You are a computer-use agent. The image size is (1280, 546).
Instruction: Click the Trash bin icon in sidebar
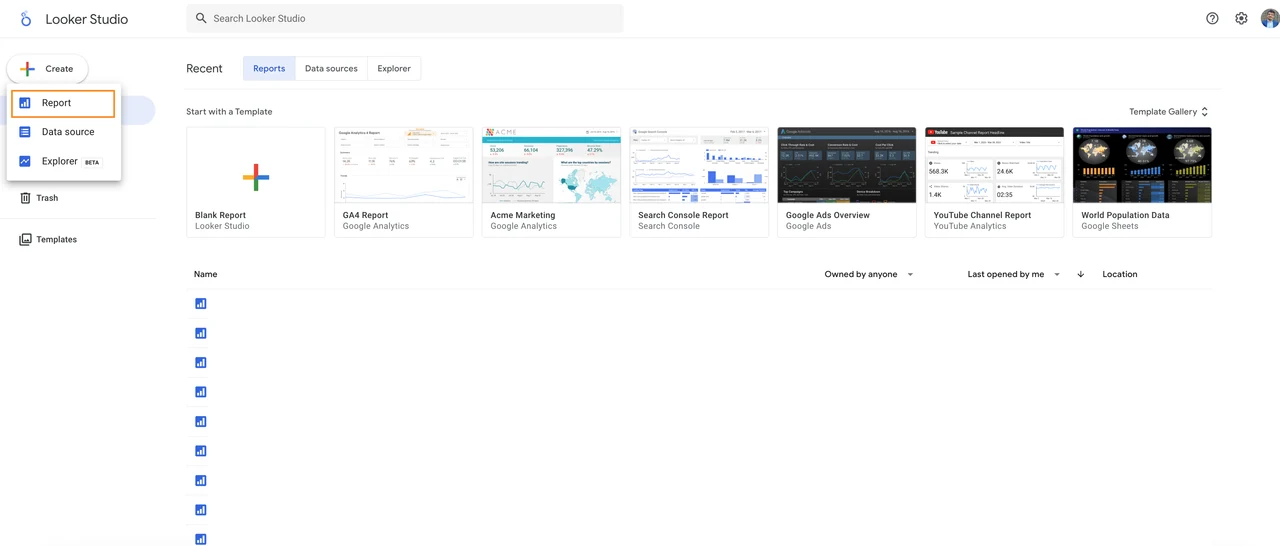25,198
